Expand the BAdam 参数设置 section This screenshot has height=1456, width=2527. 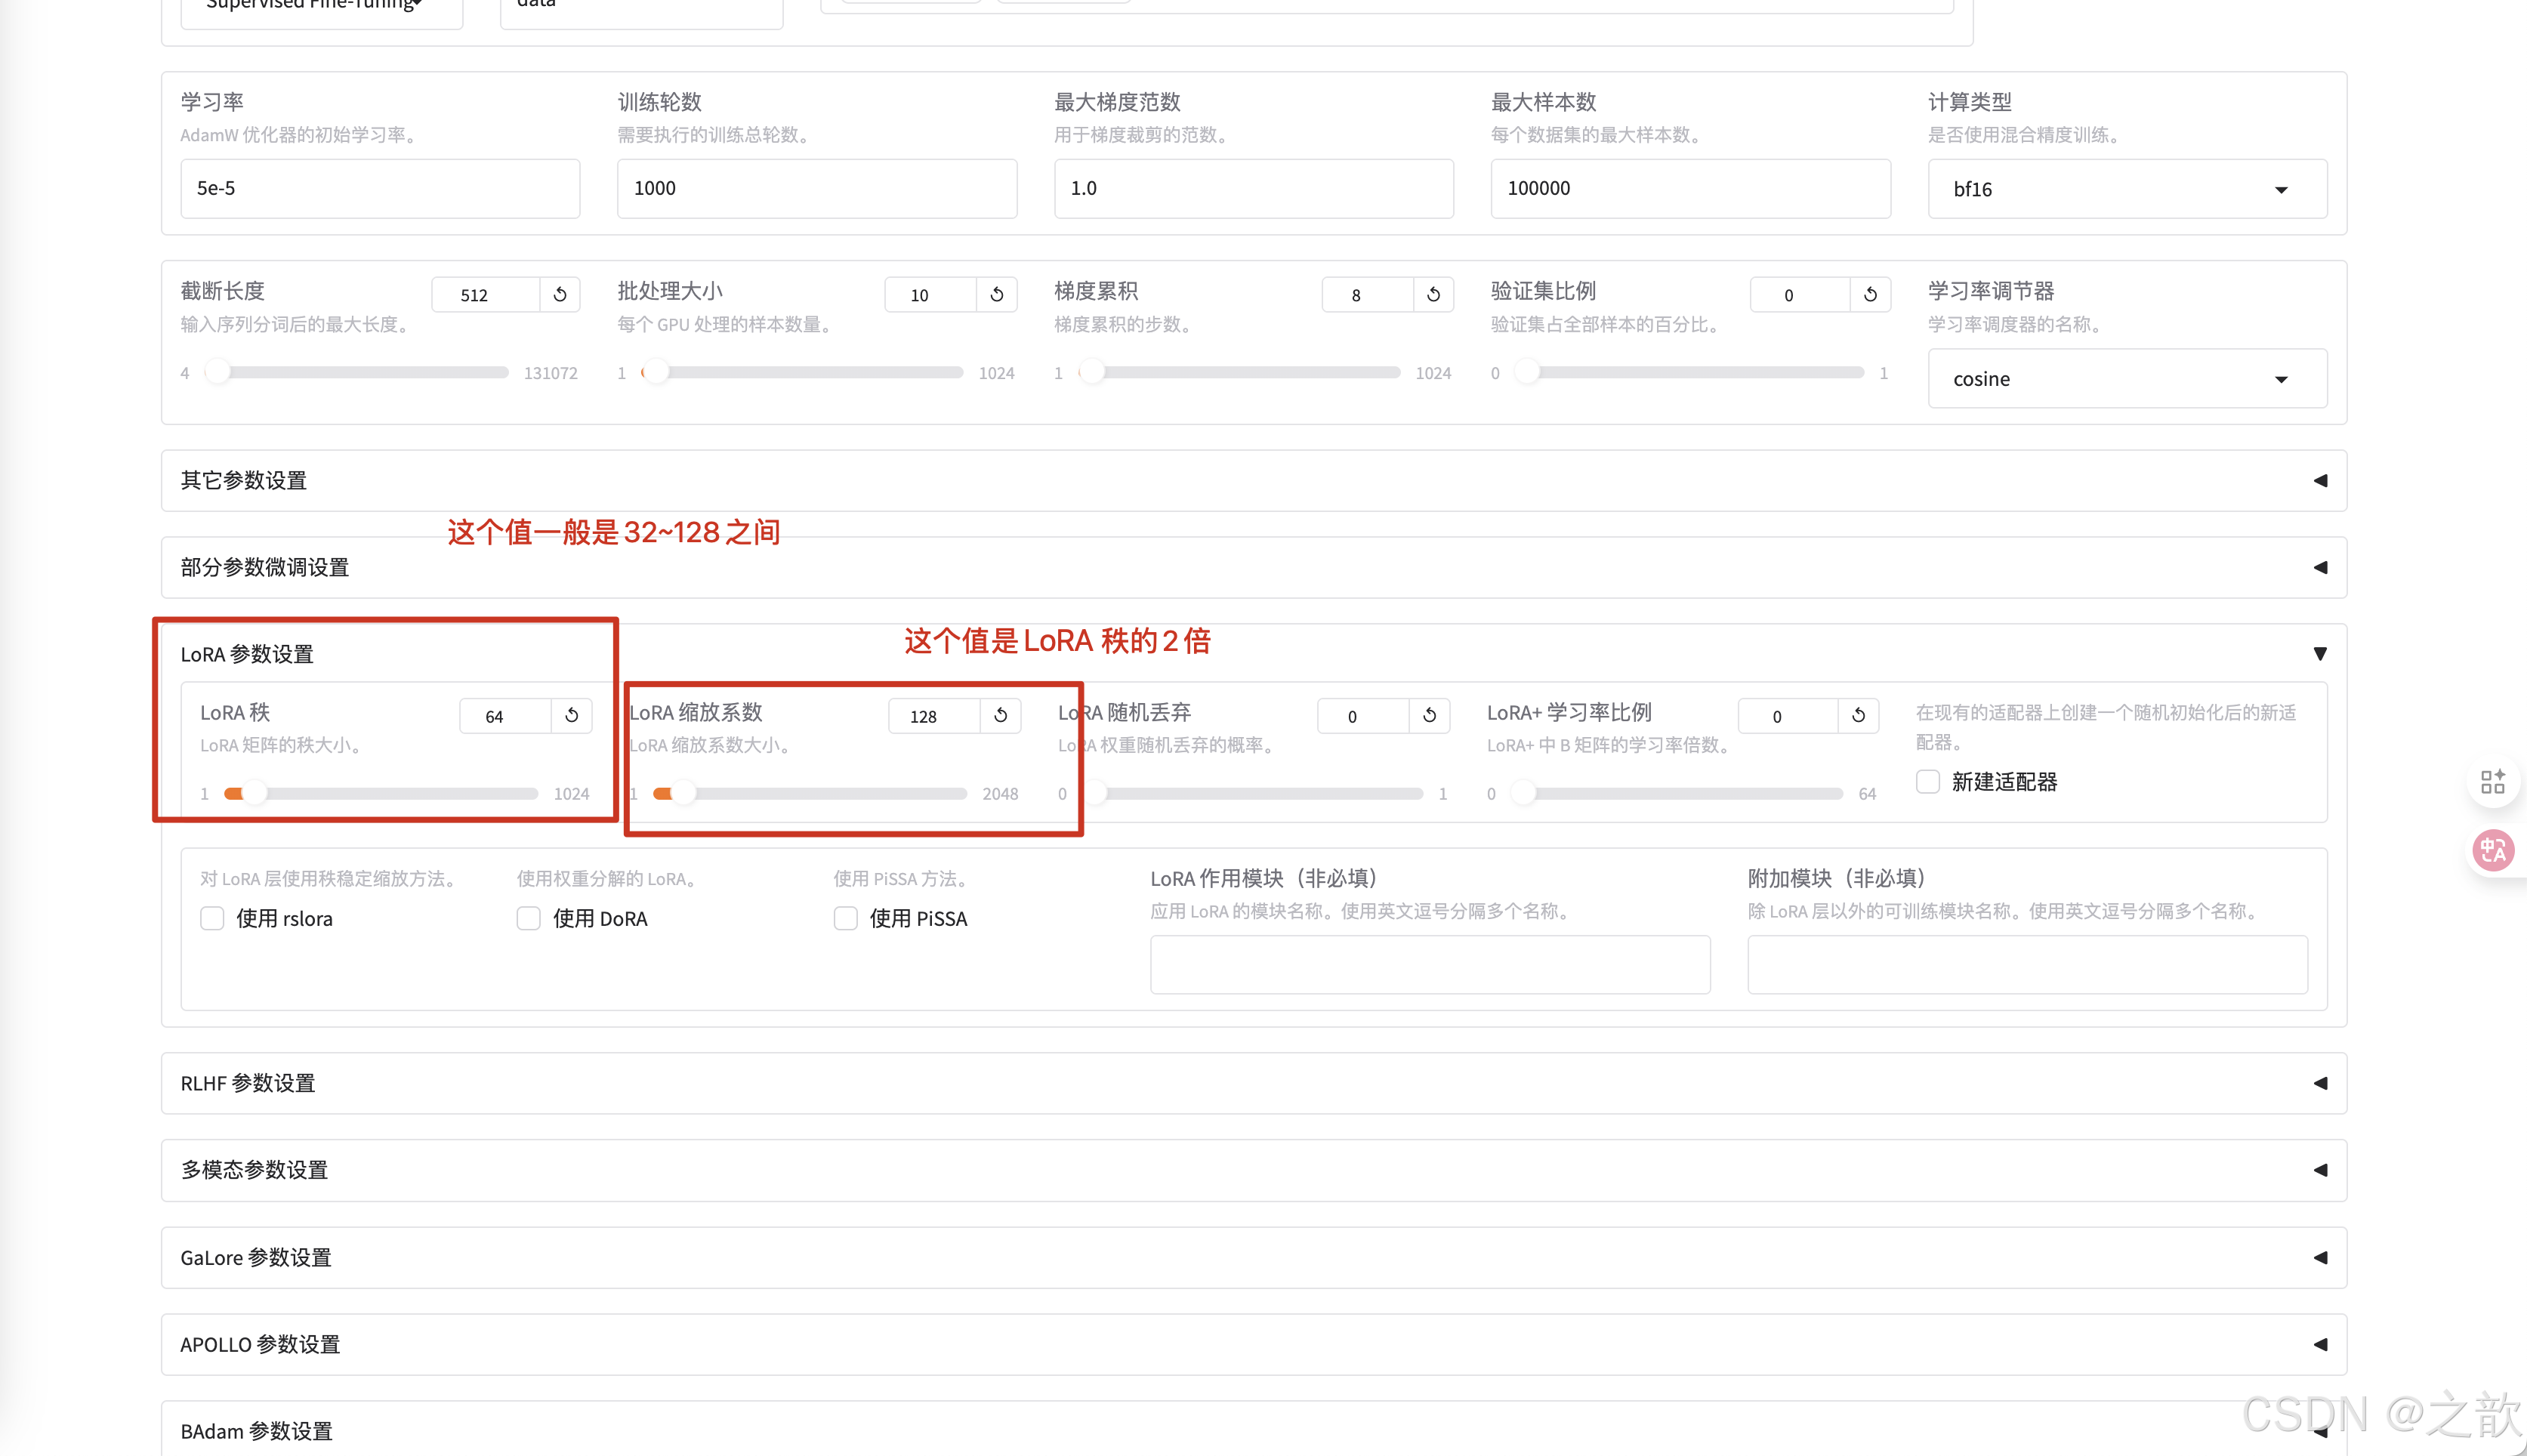point(1254,1431)
